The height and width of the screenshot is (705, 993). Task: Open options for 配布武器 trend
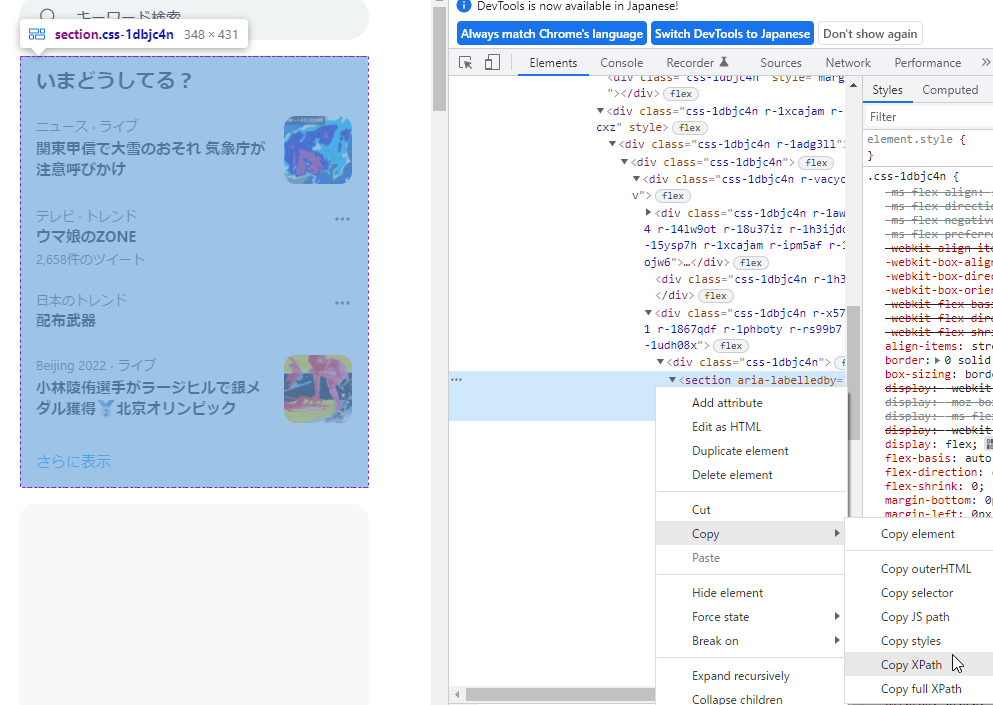click(343, 303)
